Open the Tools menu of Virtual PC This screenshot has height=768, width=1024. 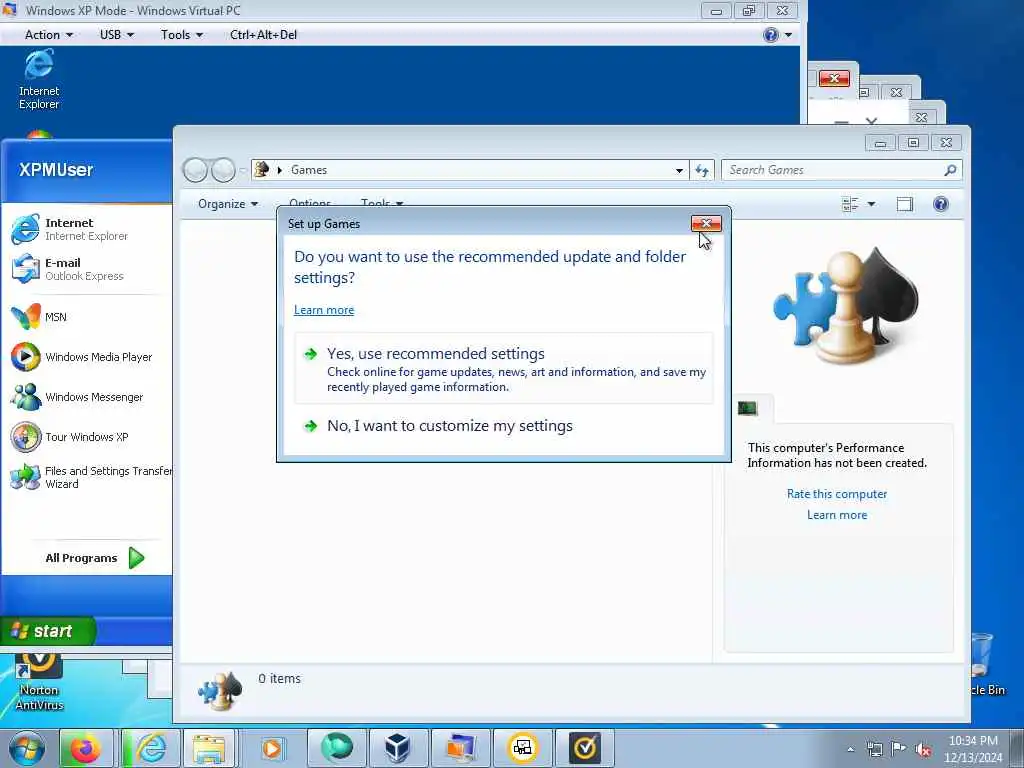pyautogui.click(x=182, y=35)
